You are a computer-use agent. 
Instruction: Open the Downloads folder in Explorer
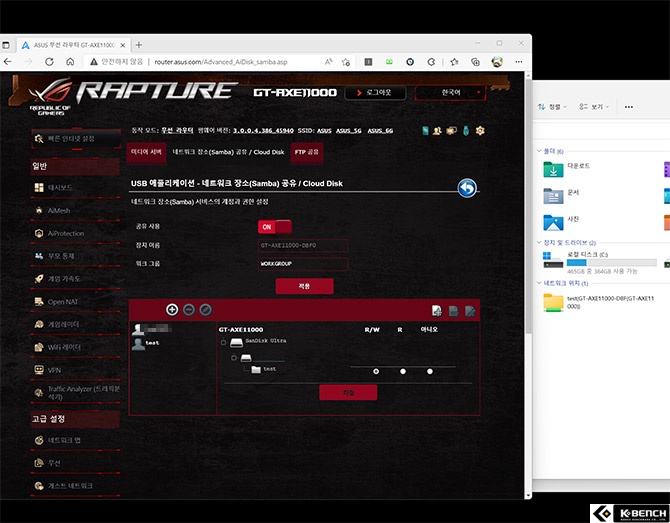(566, 168)
